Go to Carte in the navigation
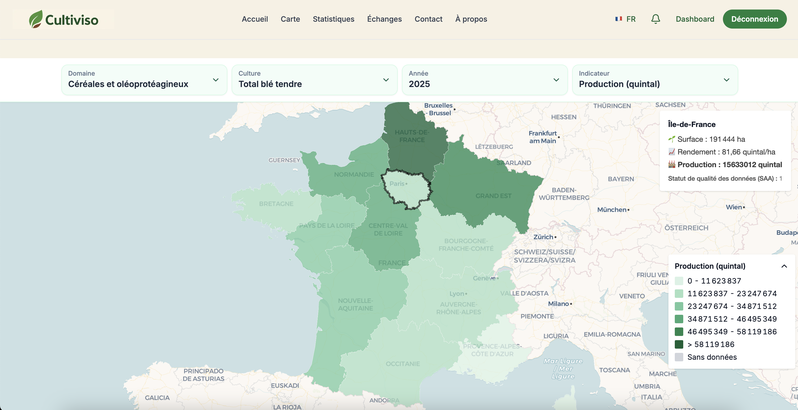The height and width of the screenshot is (410, 798). [x=290, y=19]
